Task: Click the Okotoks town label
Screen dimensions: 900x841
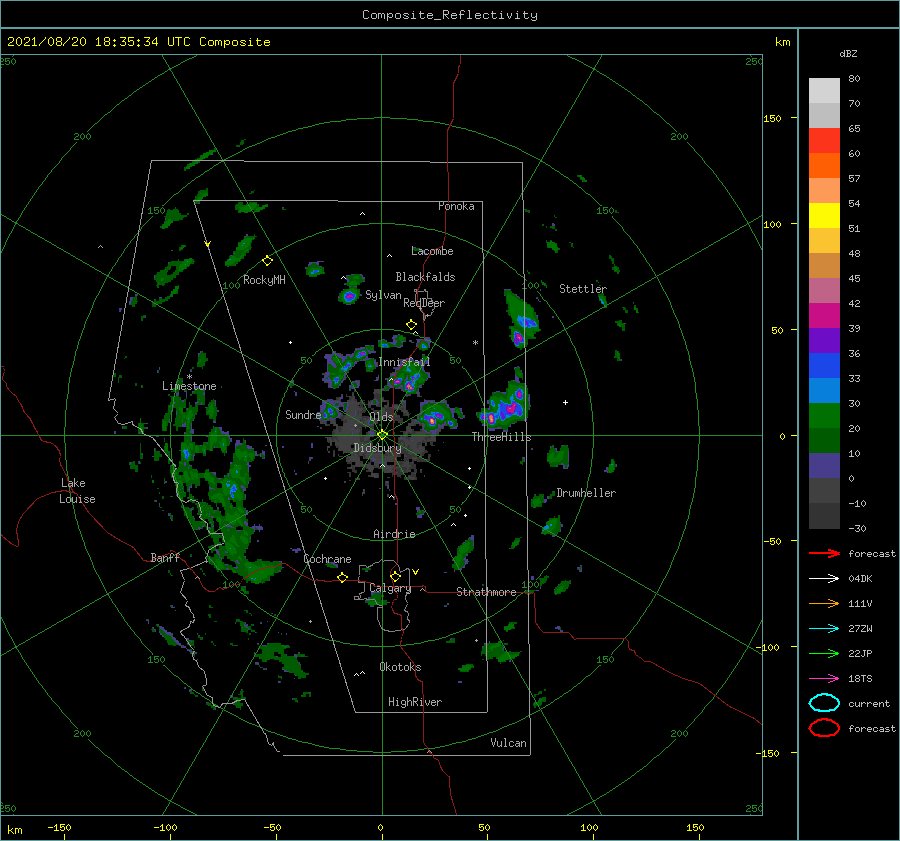Action: pyautogui.click(x=401, y=667)
